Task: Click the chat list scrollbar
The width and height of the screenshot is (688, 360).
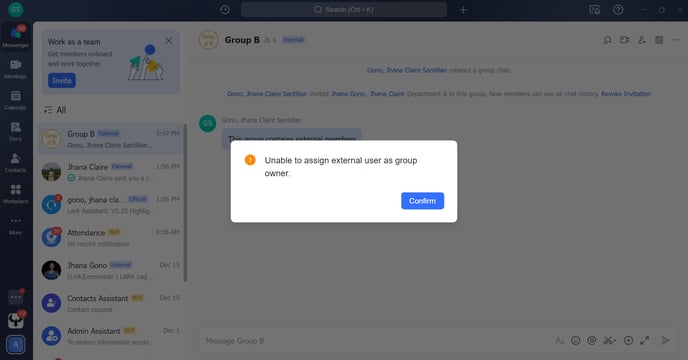Action: (185, 203)
